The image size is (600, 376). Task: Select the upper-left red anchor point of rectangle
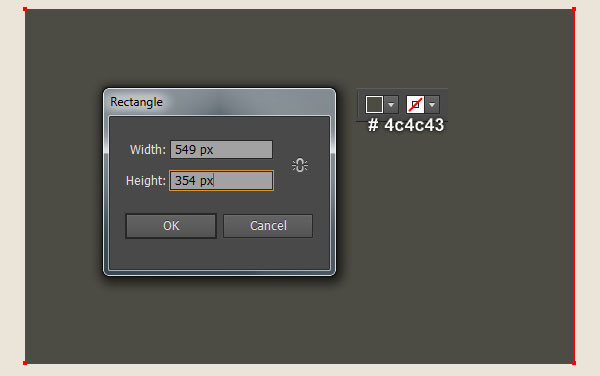click(25, 9)
